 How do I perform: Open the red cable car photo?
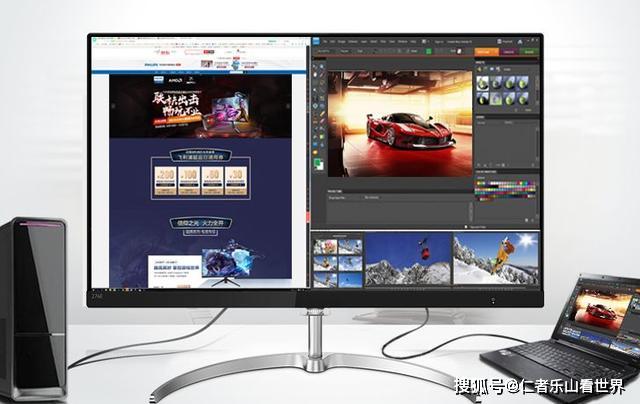coord(408,259)
